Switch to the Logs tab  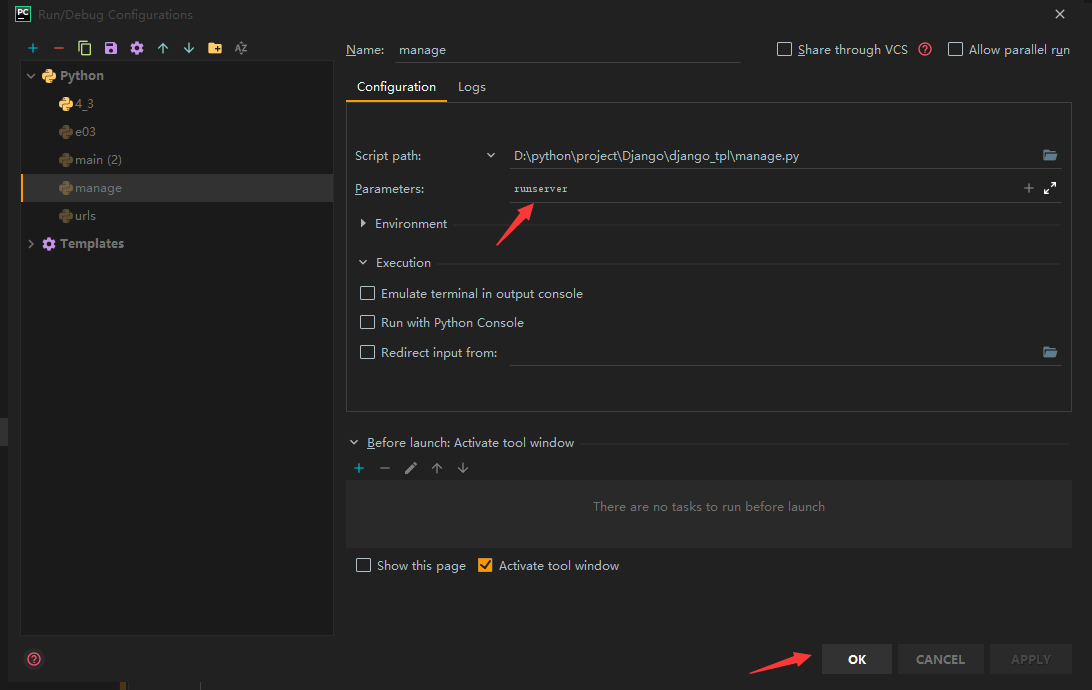(471, 87)
